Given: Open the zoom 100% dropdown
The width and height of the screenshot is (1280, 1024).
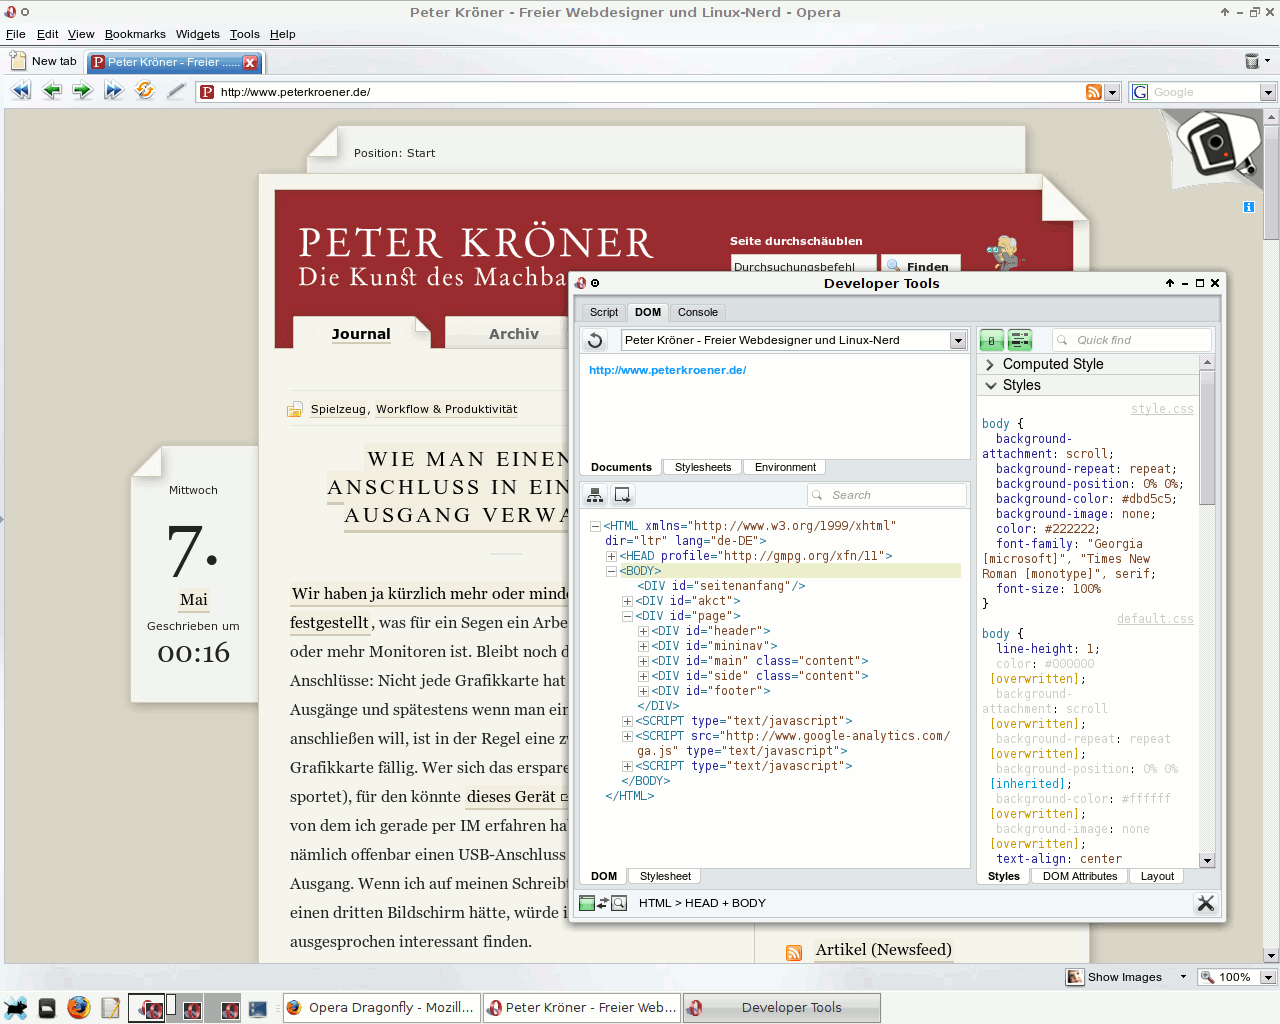Looking at the screenshot, I should [1268, 977].
